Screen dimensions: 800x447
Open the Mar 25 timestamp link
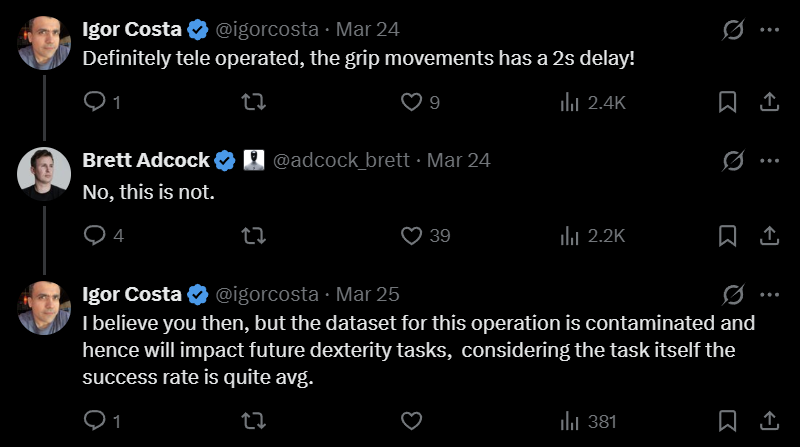pos(367,294)
